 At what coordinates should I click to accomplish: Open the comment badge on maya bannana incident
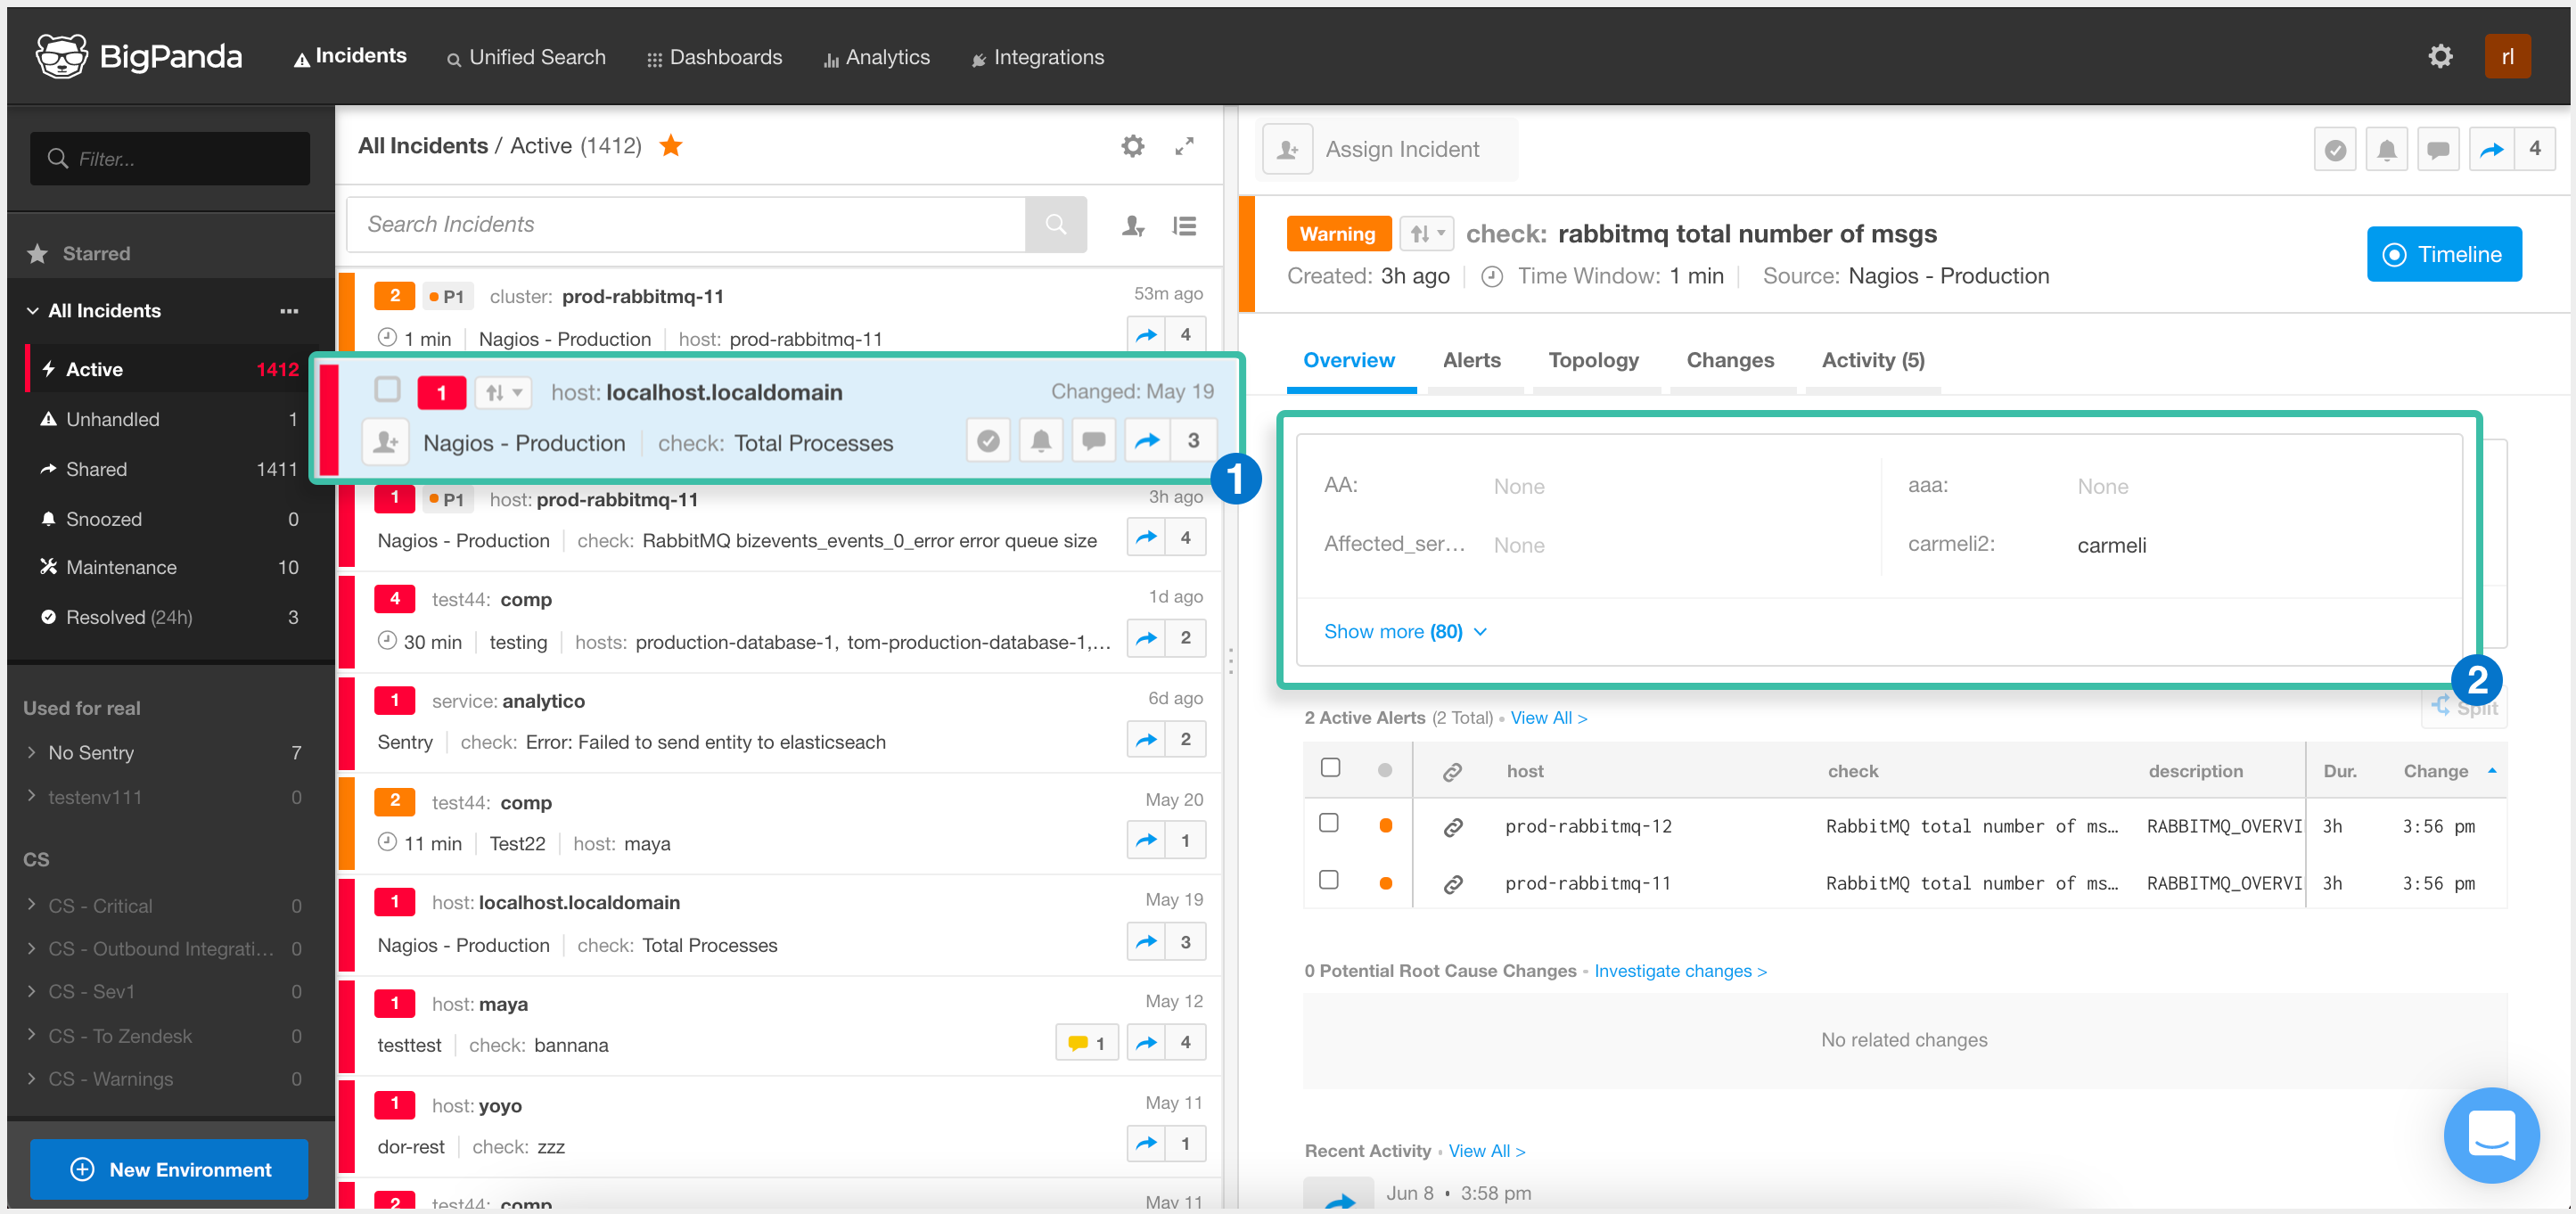[1086, 1043]
